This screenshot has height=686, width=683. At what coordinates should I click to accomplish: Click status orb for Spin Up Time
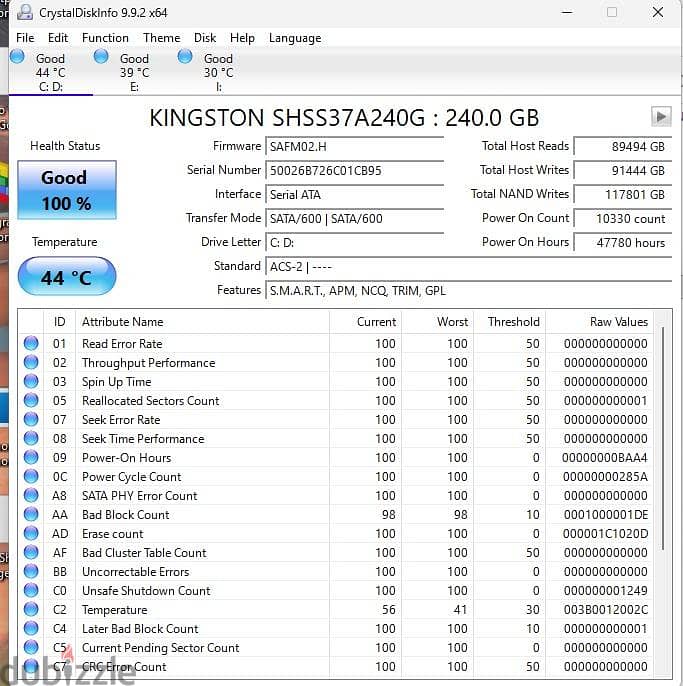click(31, 382)
